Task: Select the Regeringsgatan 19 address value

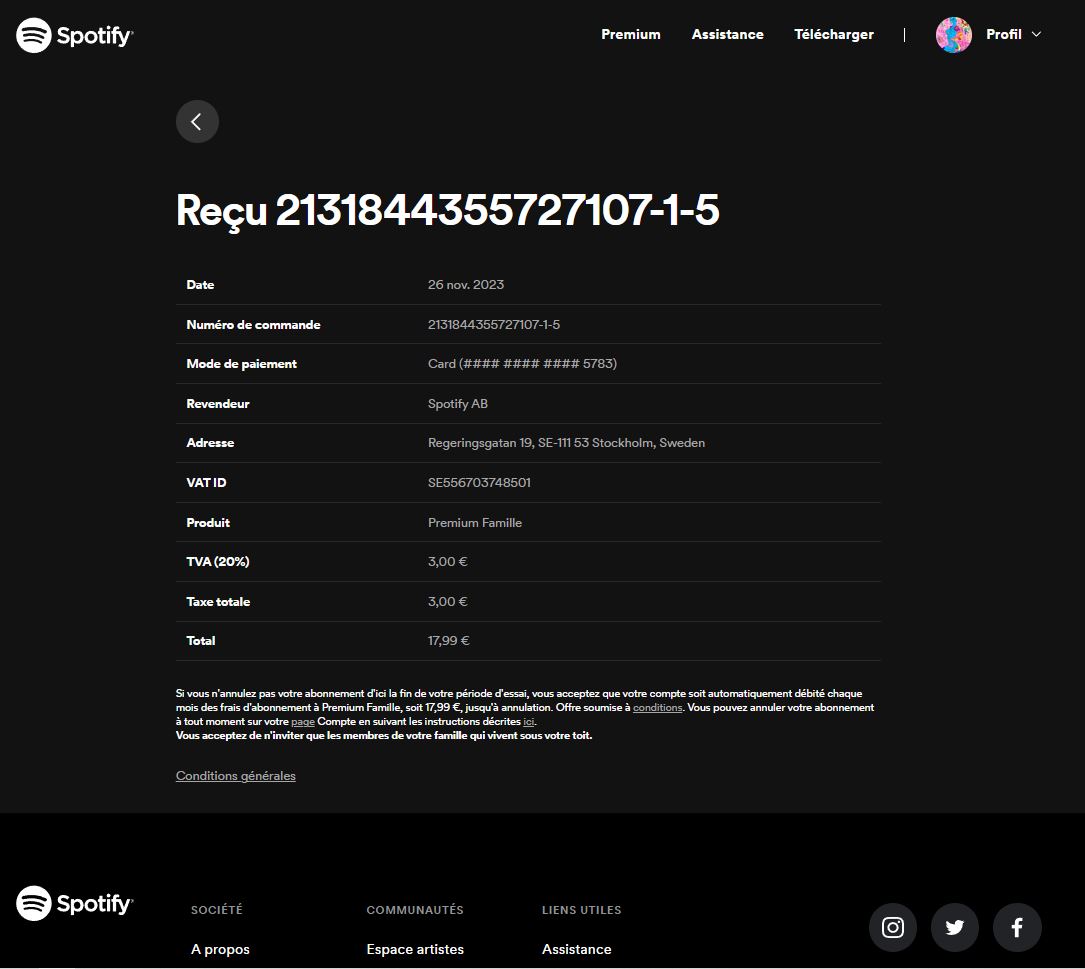Action: point(566,443)
